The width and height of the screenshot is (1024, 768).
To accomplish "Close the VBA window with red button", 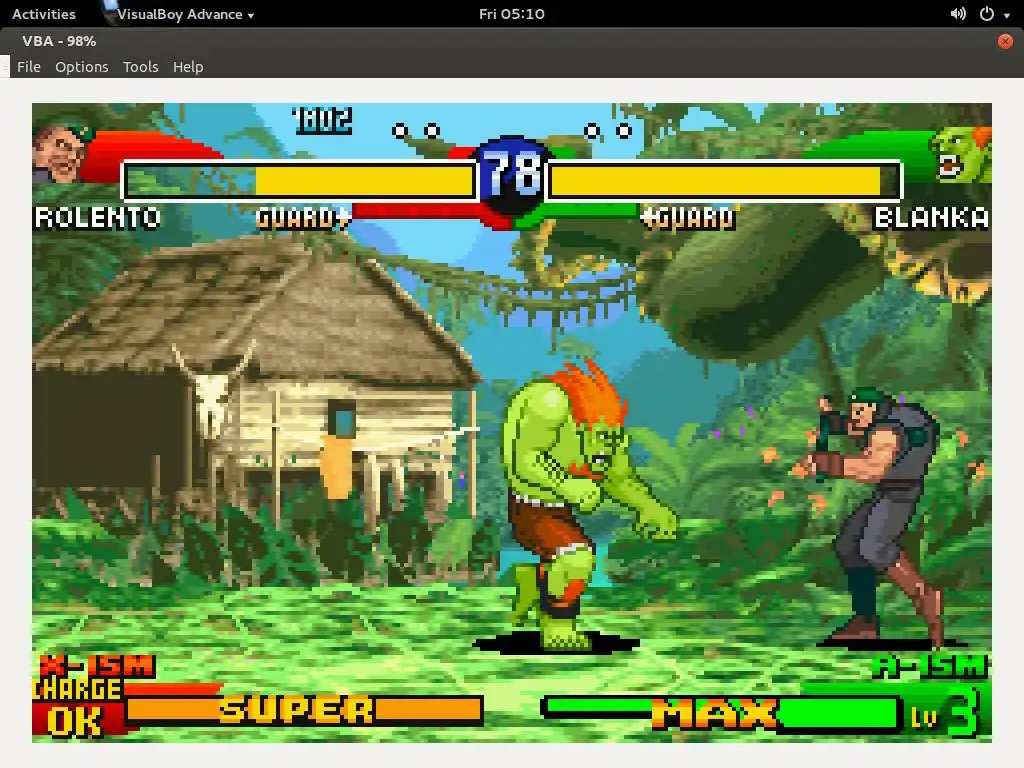I will 1005,41.
